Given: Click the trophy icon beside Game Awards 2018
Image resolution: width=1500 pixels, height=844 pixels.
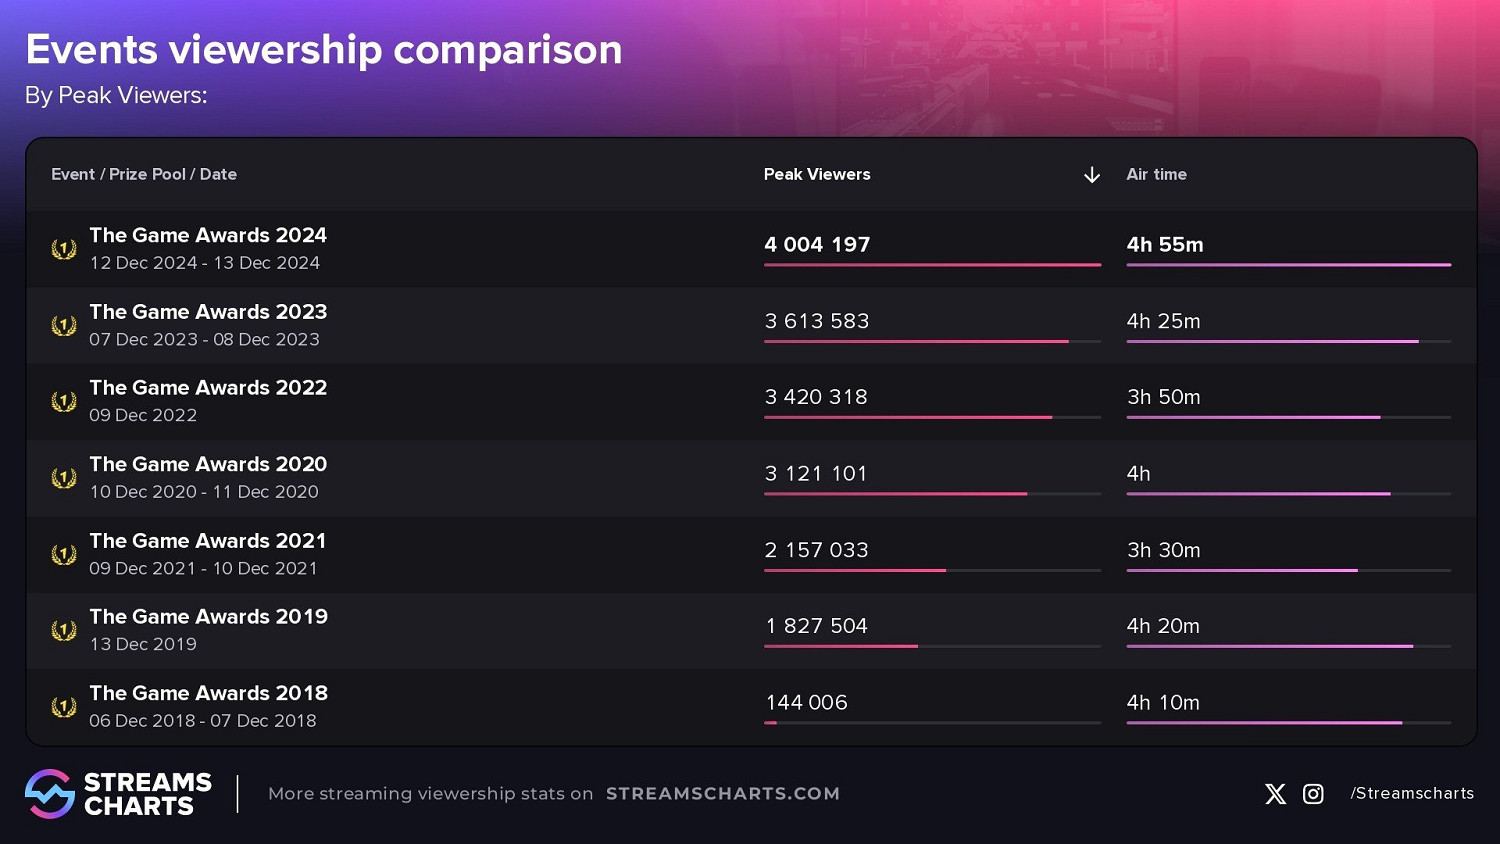Looking at the screenshot, I should point(64,707).
